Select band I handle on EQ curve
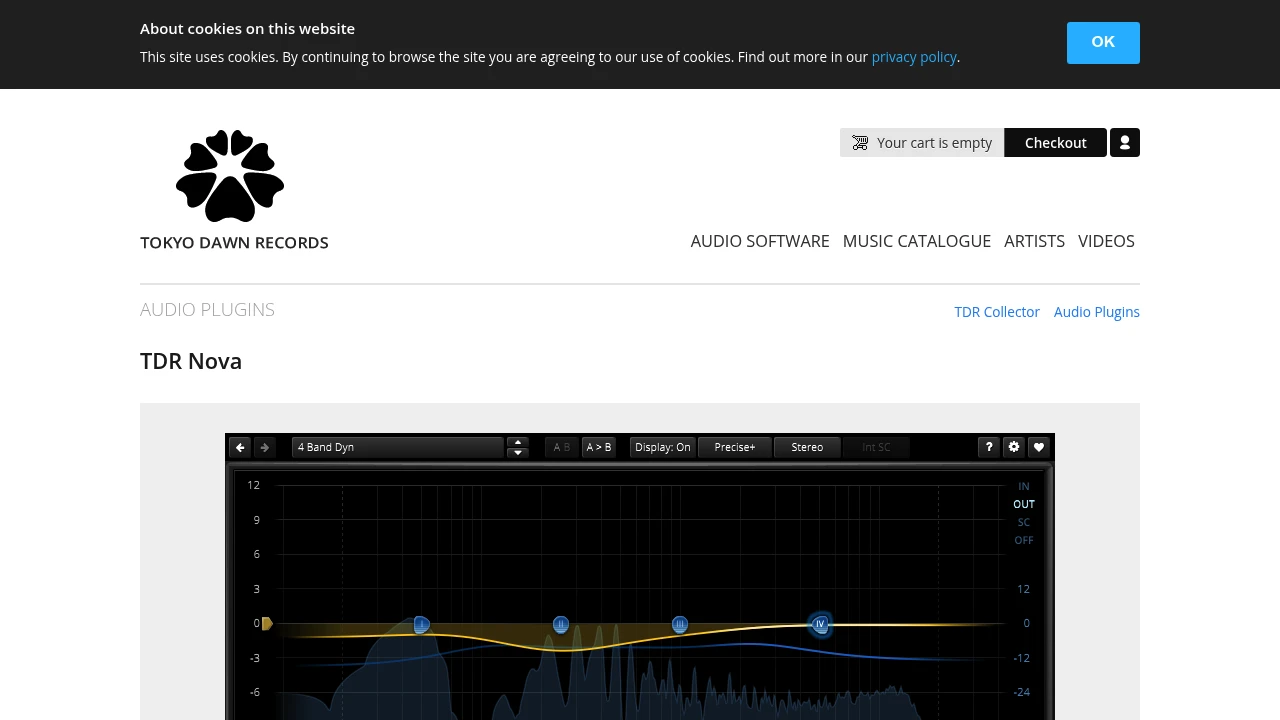This screenshot has width=1280, height=720. click(421, 624)
